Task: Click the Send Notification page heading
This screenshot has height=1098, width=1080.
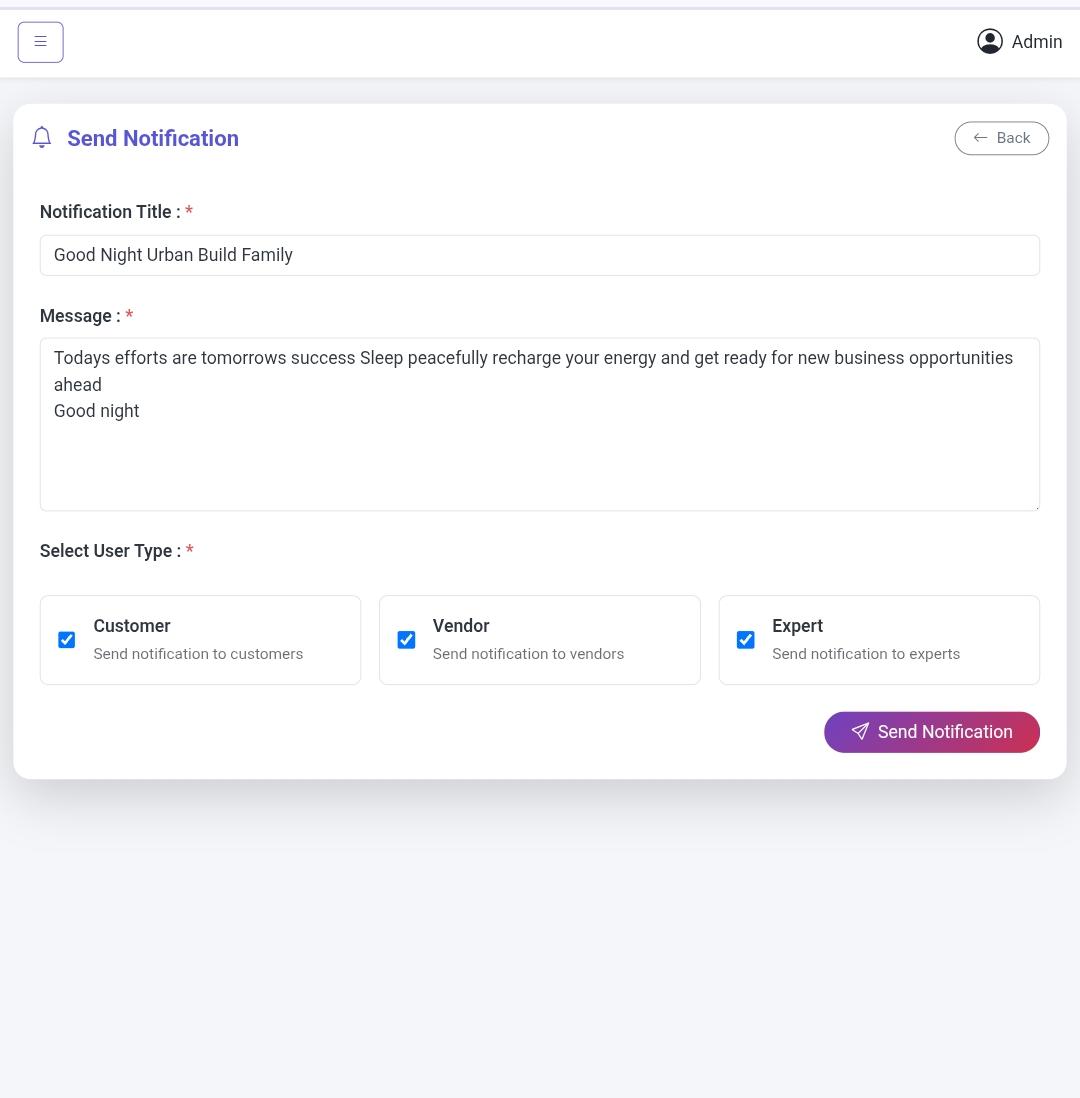Action: 153,138
